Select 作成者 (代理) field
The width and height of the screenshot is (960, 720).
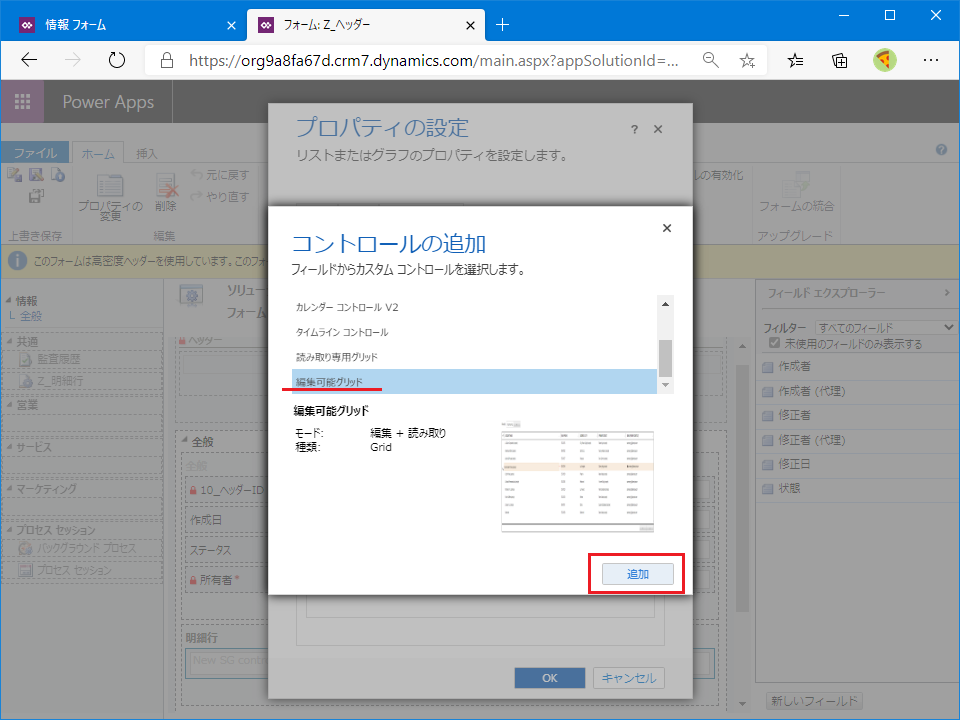(x=857, y=391)
